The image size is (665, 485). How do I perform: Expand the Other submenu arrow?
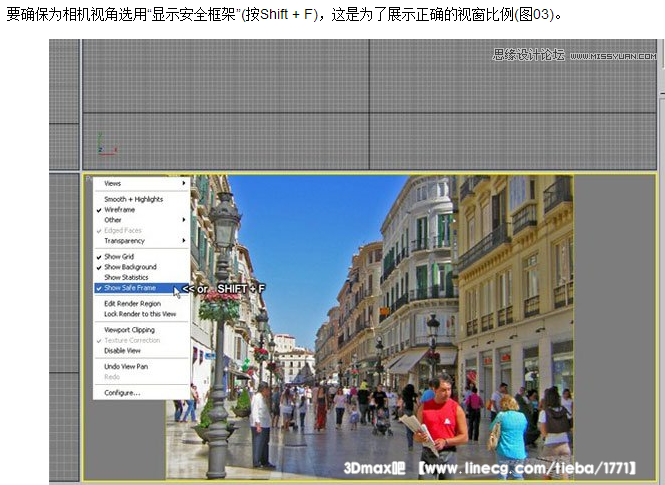point(184,220)
